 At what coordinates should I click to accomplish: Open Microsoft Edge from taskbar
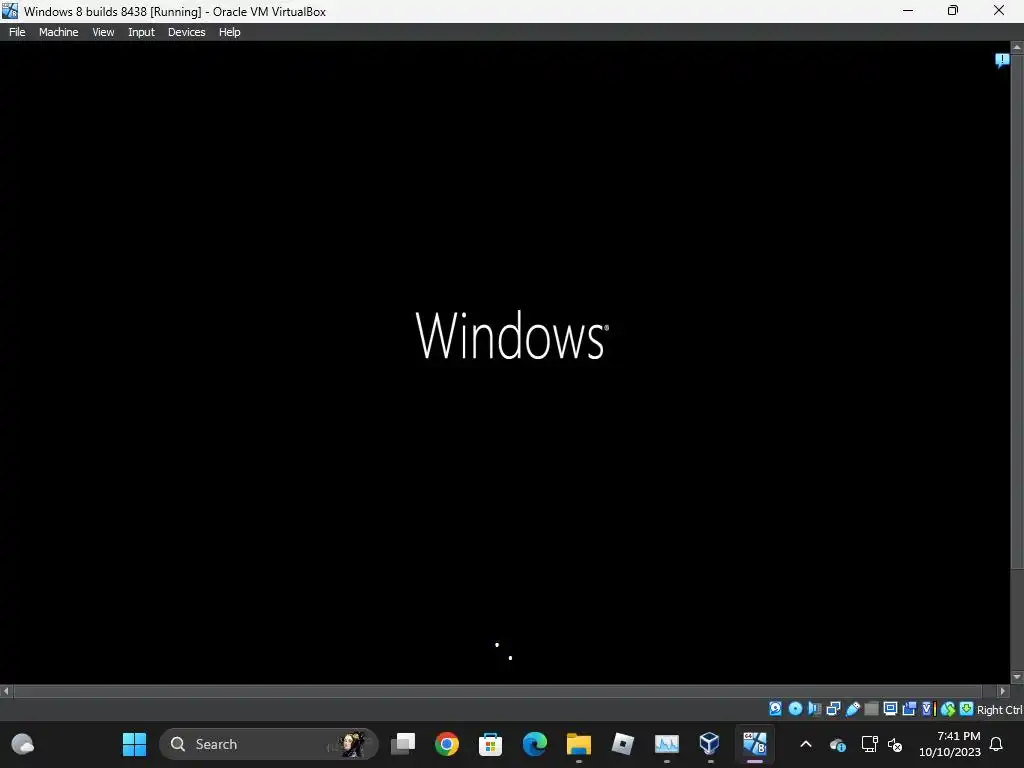click(x=534, y=744)
